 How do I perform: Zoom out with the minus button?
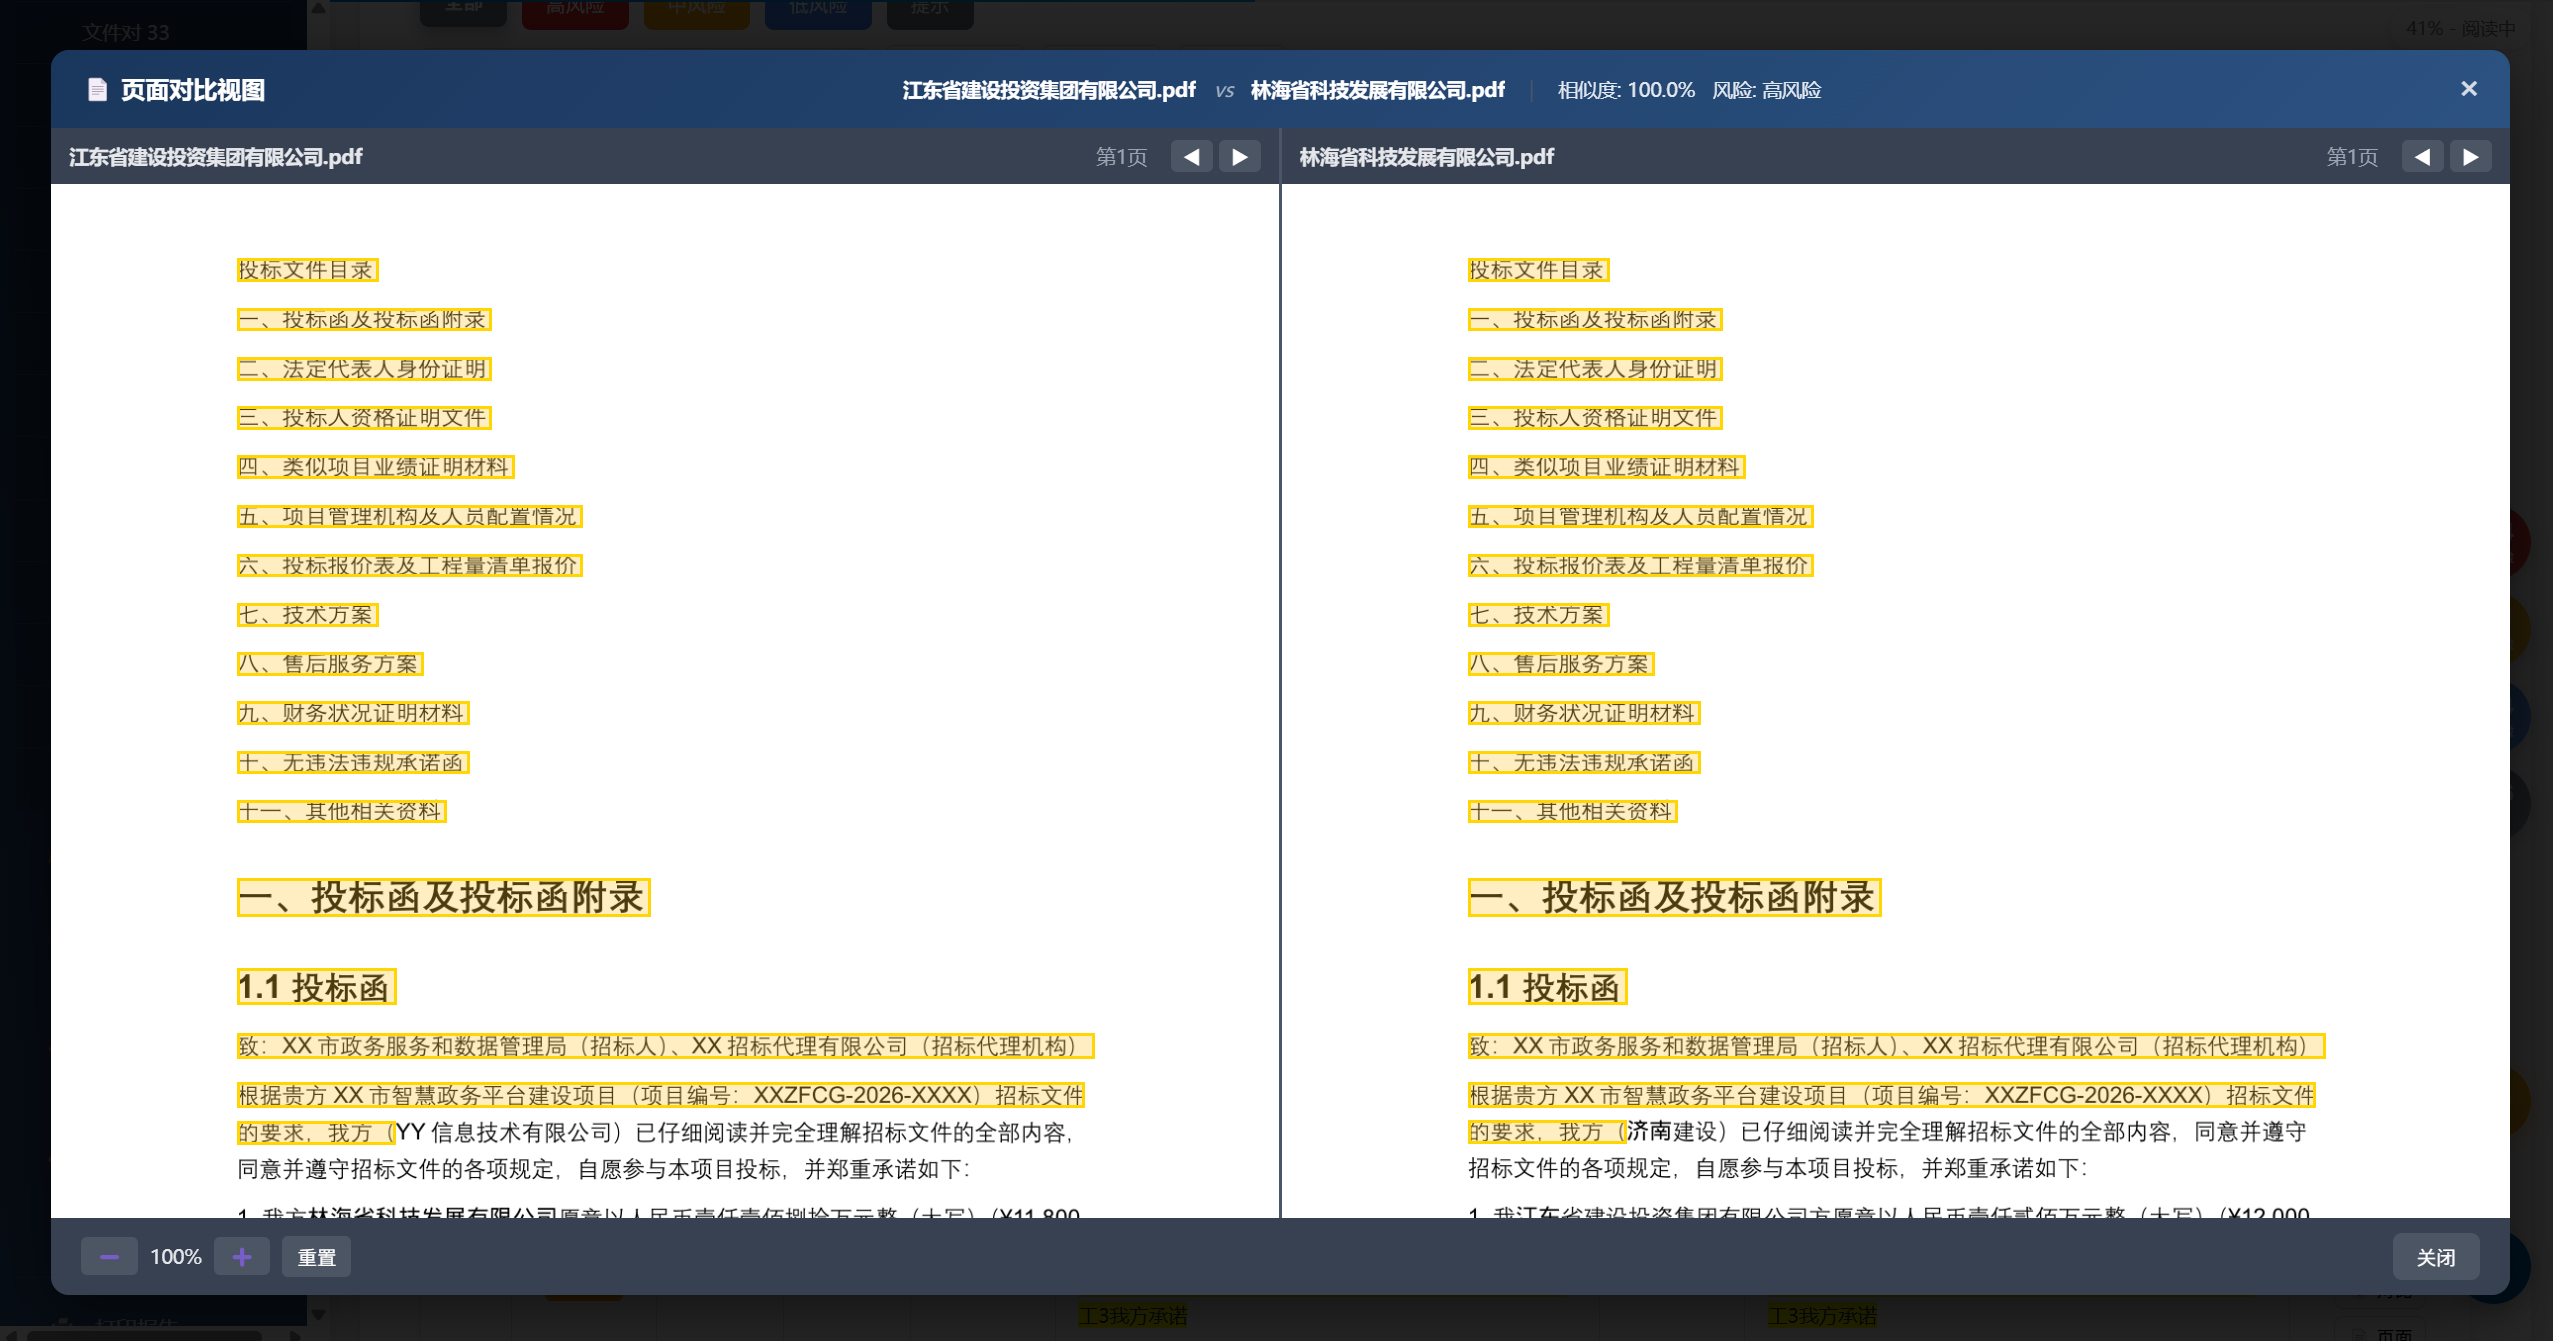pyautogui.click(x=109, y=1256)
